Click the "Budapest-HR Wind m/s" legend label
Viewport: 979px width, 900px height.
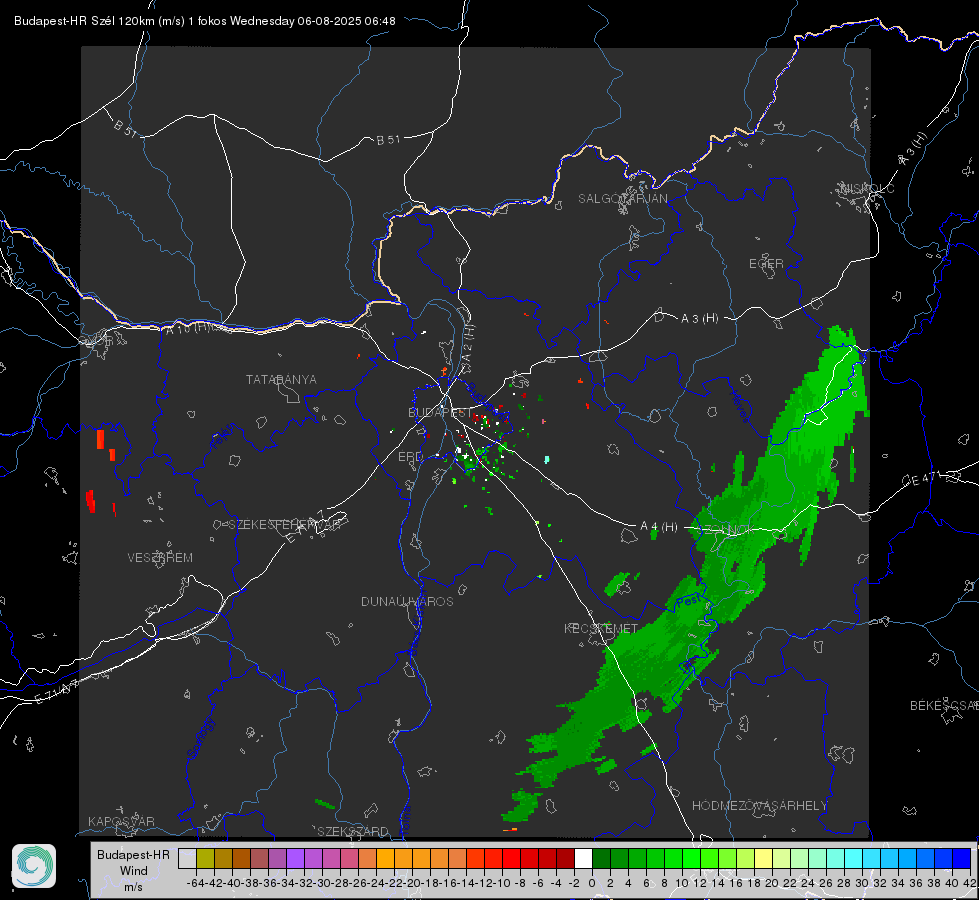pos(133,870)
